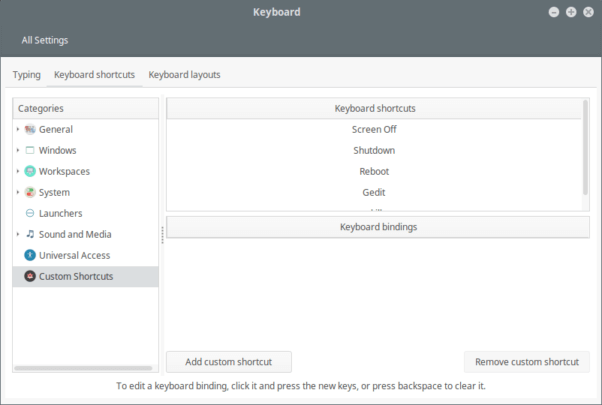
Task: Click the Keyboard shortcuts column header
Action: pos(374,108)
